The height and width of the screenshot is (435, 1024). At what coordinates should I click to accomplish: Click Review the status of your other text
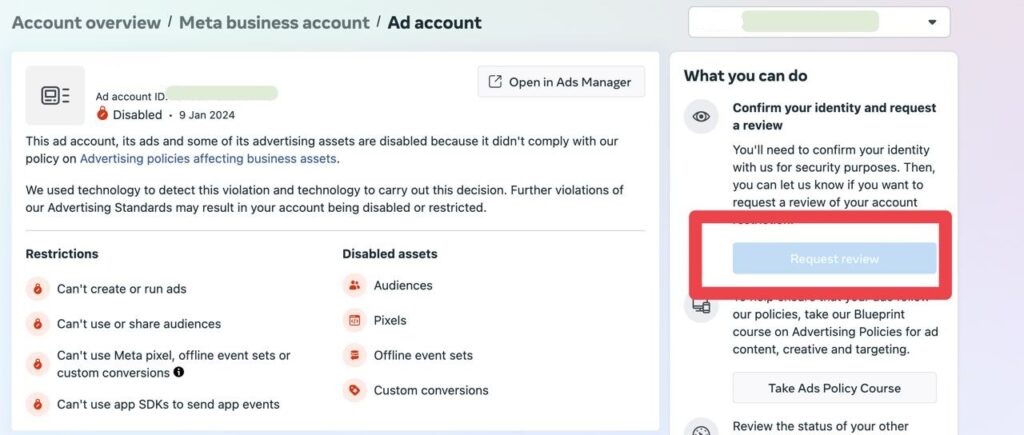click(x=820, y=427)
